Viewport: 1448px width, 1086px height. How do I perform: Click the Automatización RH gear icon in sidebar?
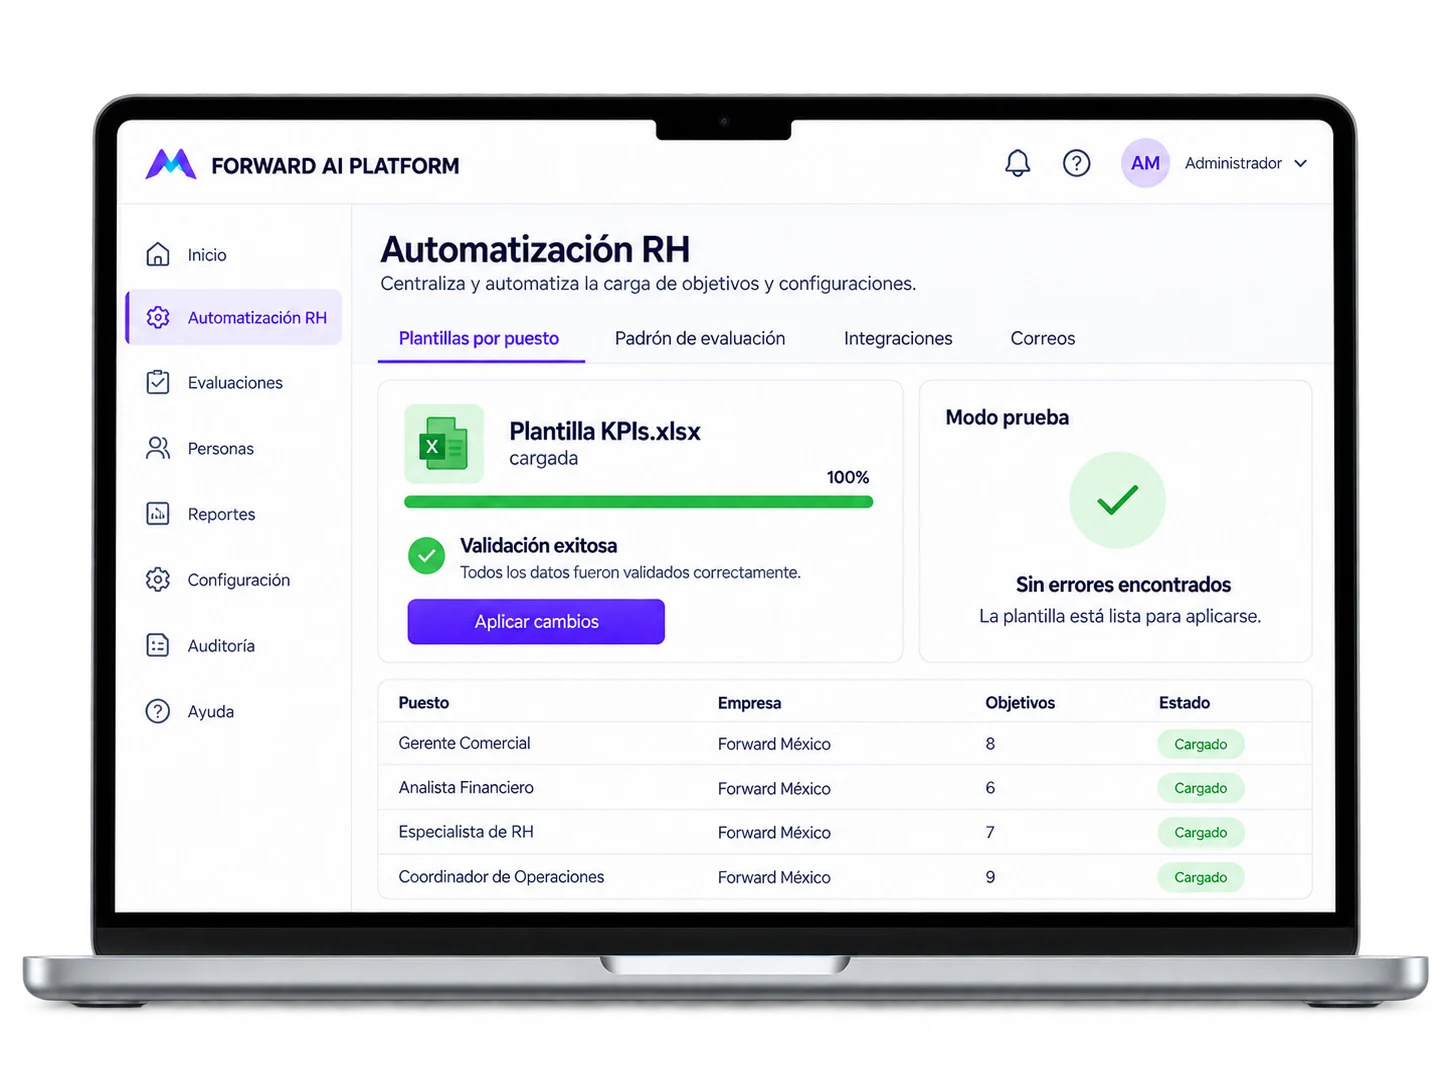[158, 317]
